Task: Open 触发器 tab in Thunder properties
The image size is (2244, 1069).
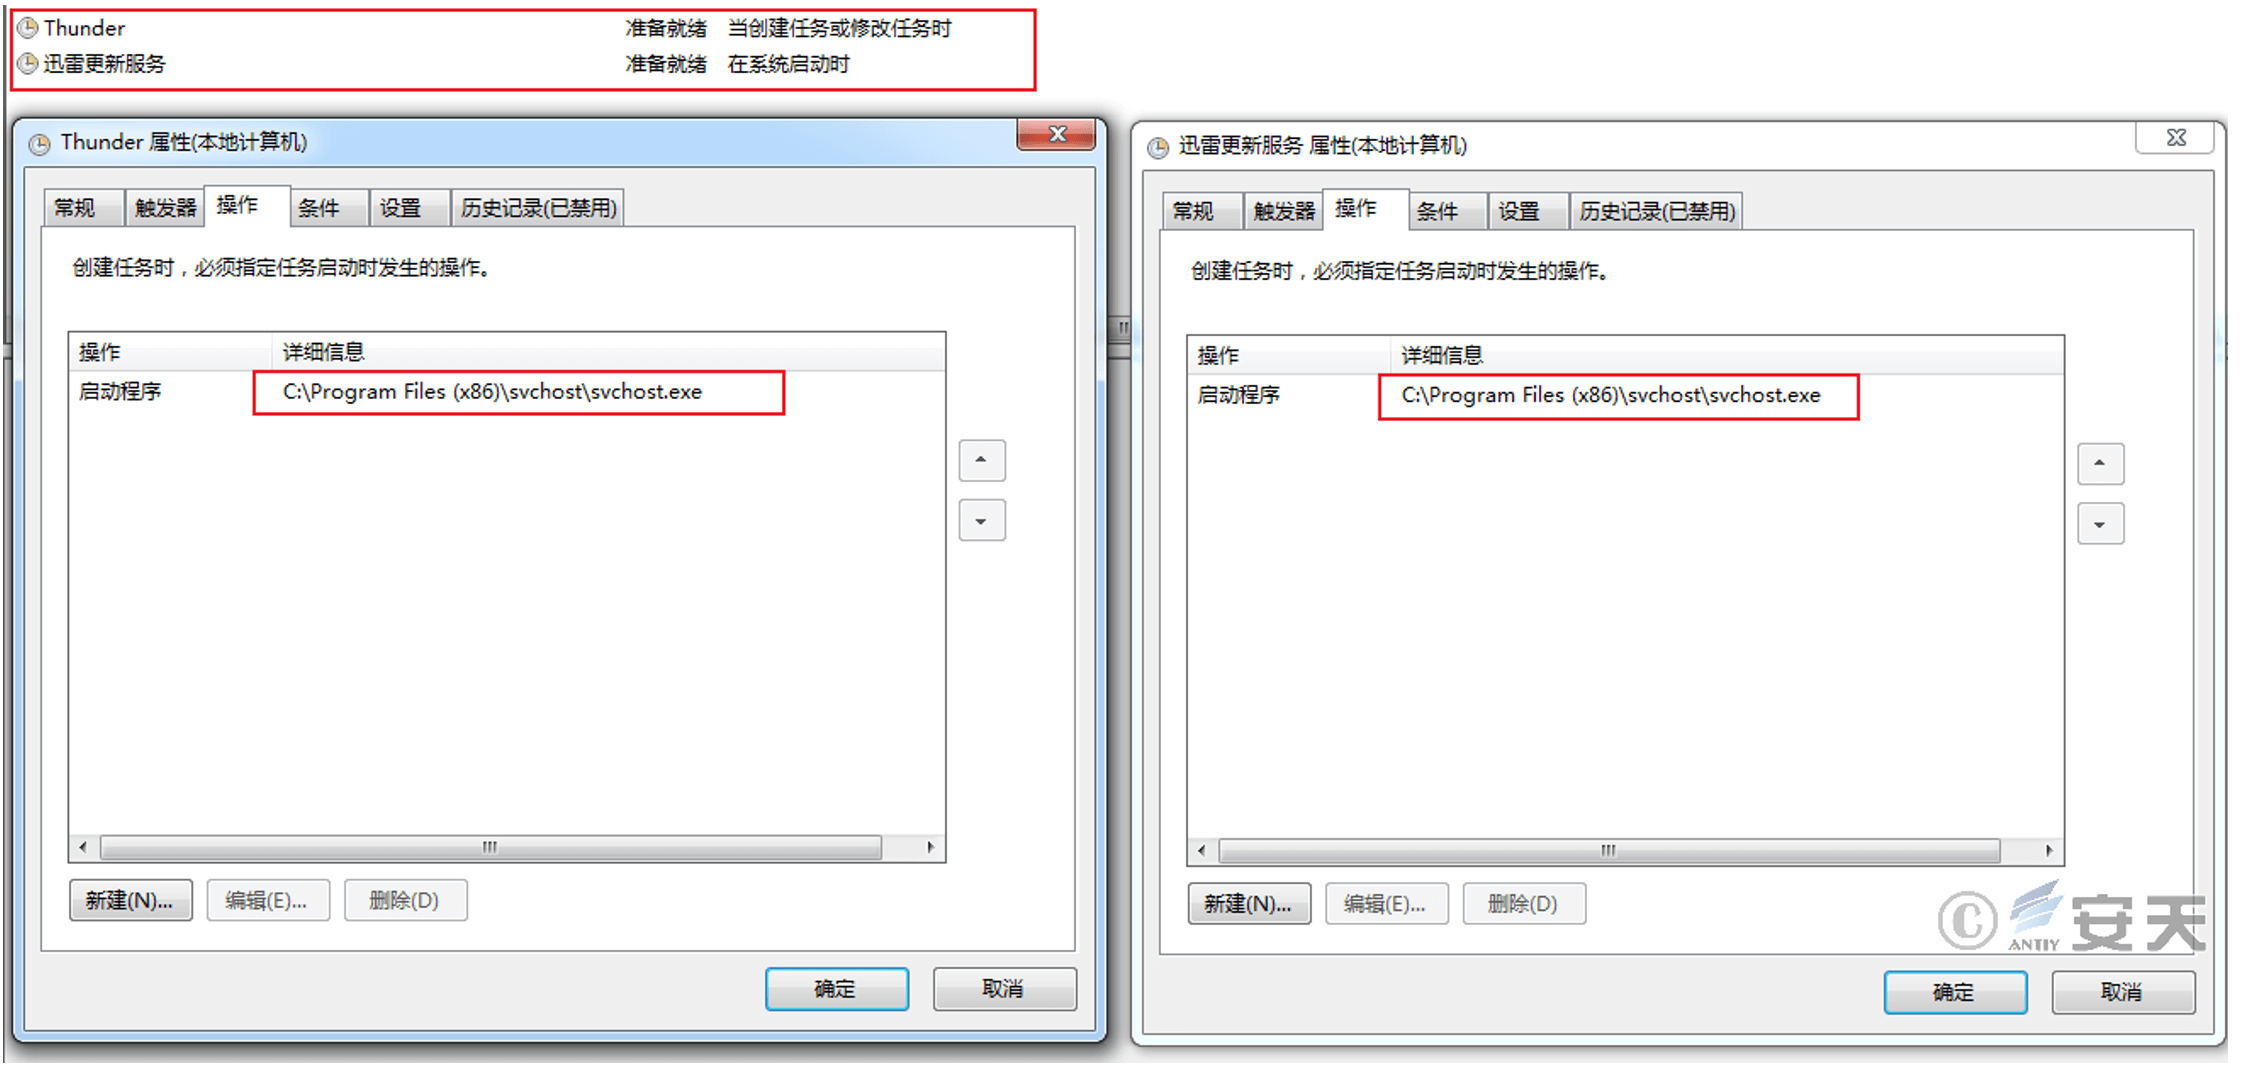Action: coord(165,208)
